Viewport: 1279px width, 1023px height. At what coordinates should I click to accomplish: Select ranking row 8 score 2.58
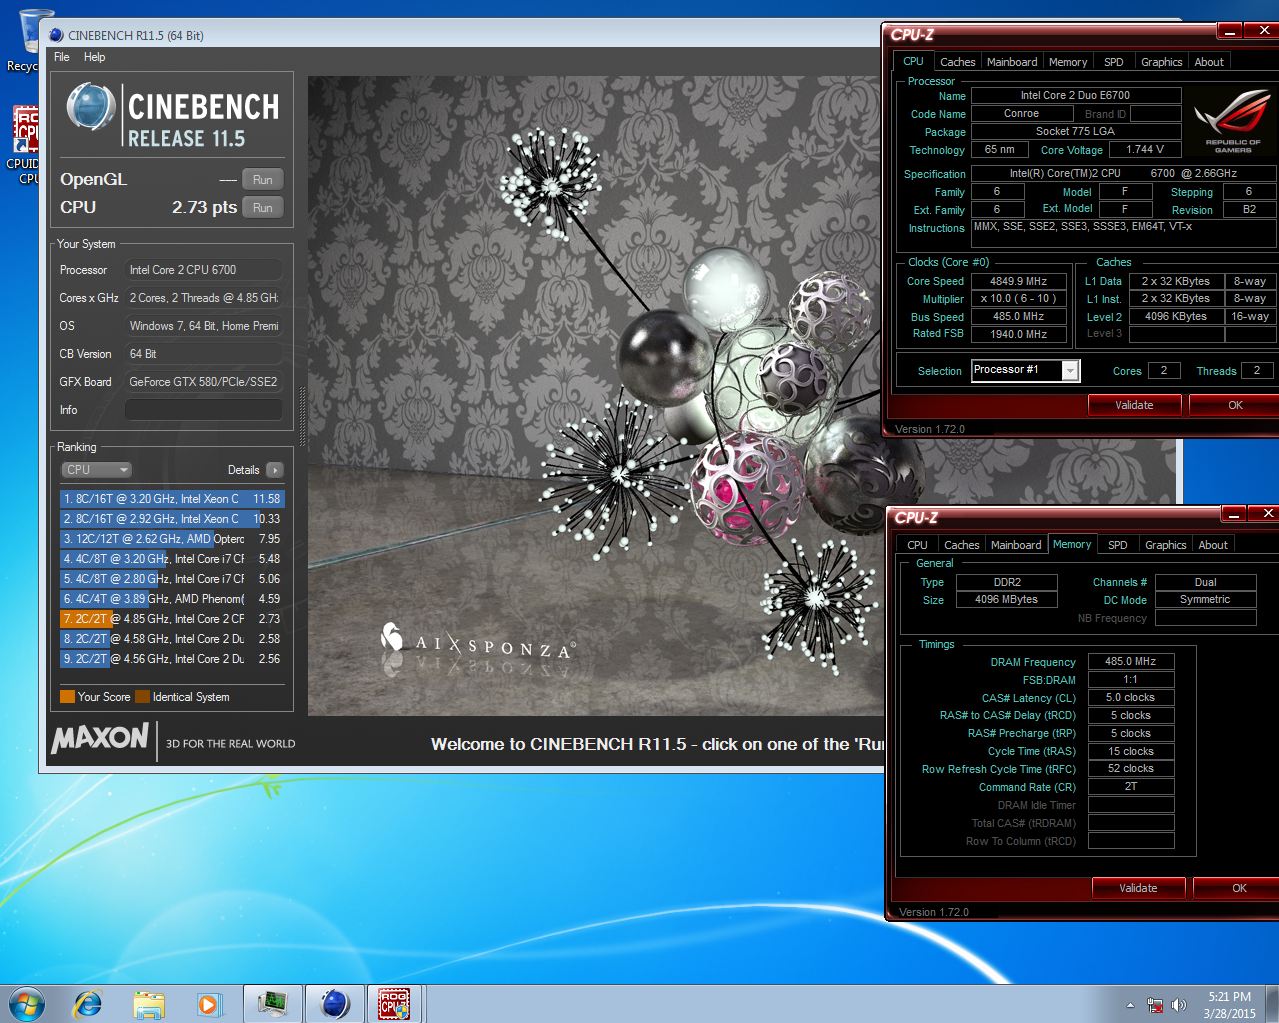172,639
